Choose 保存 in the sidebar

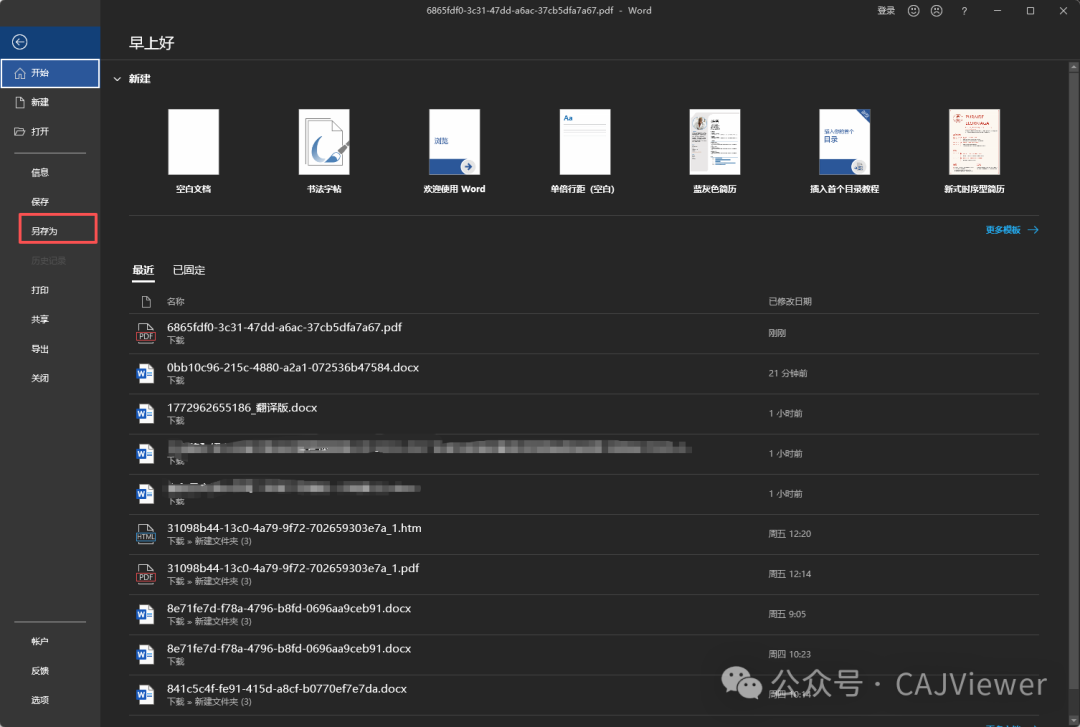pos(40,202)
